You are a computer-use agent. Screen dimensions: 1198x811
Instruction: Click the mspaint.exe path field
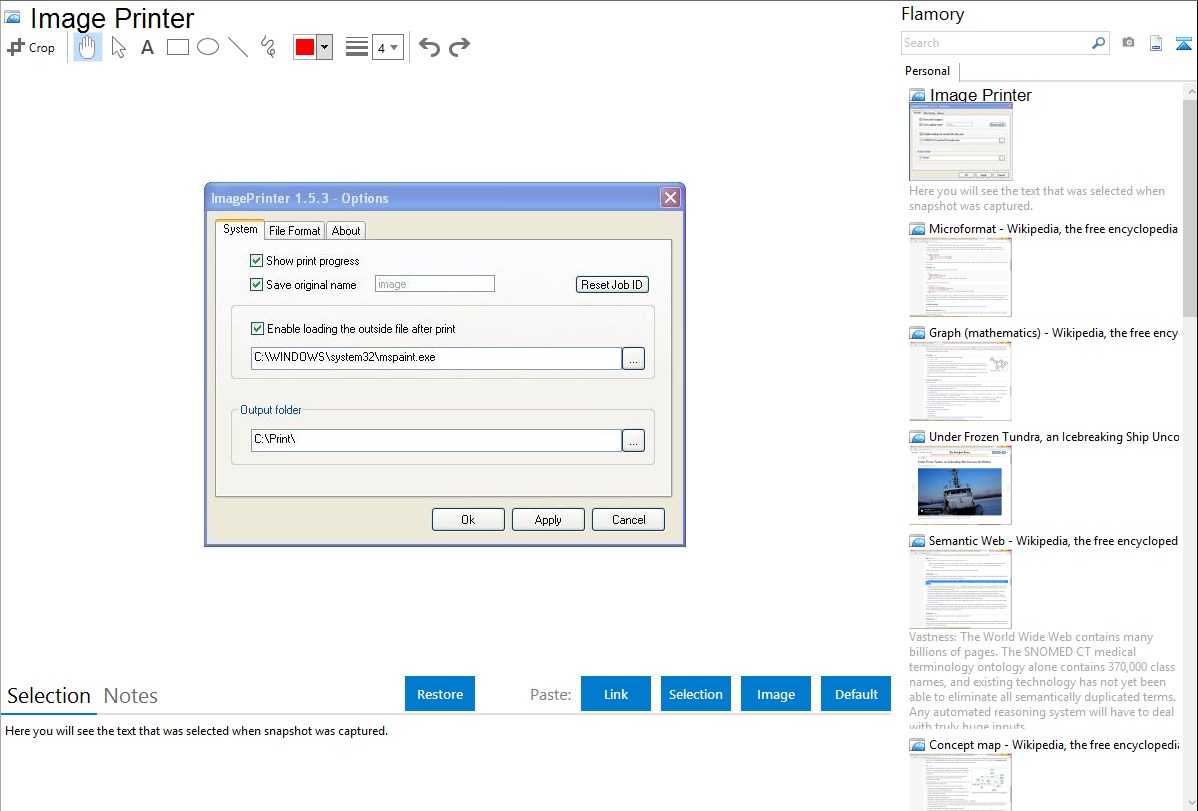(436, 358)
